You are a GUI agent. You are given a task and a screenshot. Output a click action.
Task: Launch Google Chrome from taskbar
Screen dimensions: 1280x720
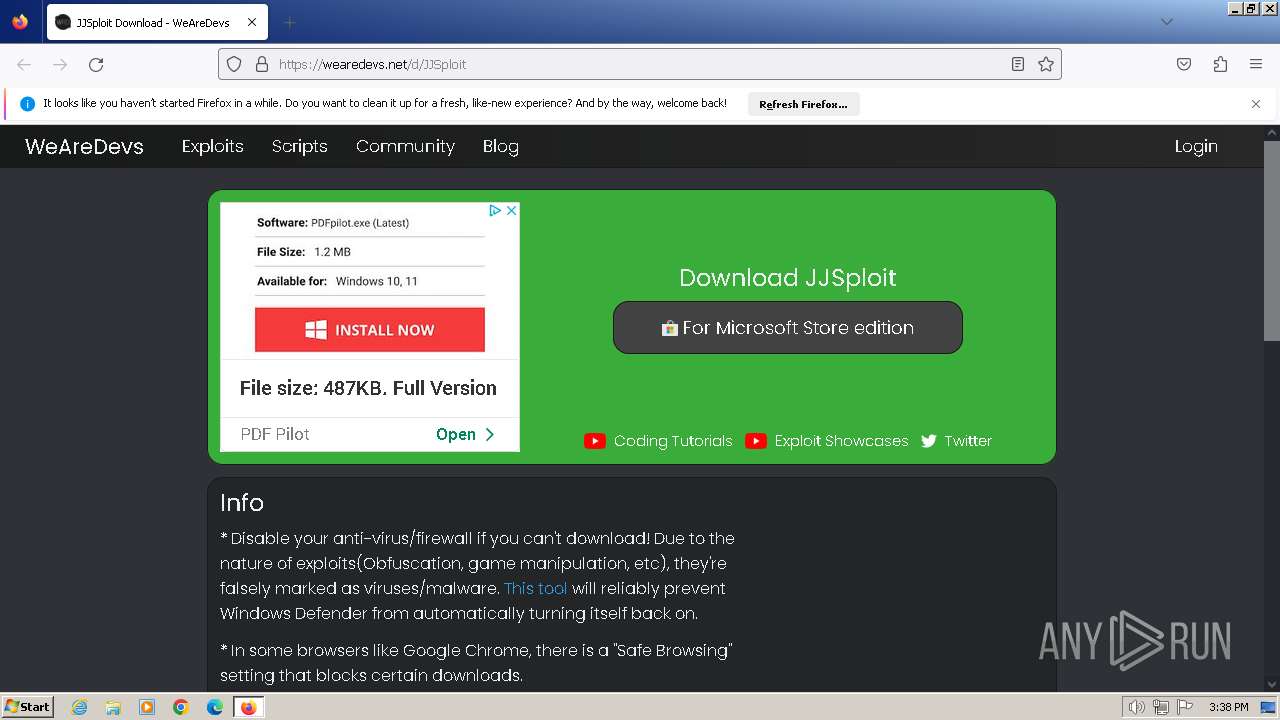click(181, 707)
